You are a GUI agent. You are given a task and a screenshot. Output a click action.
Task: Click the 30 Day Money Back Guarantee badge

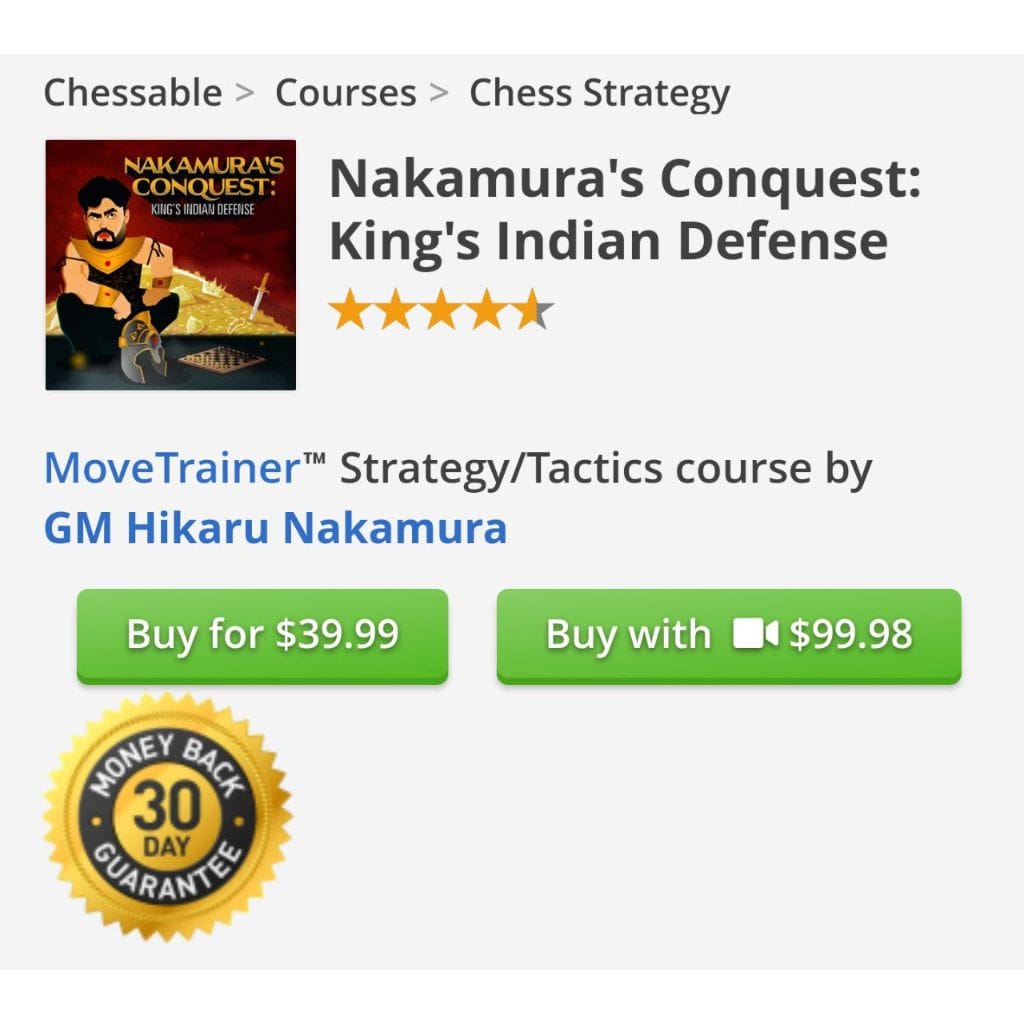168,816
